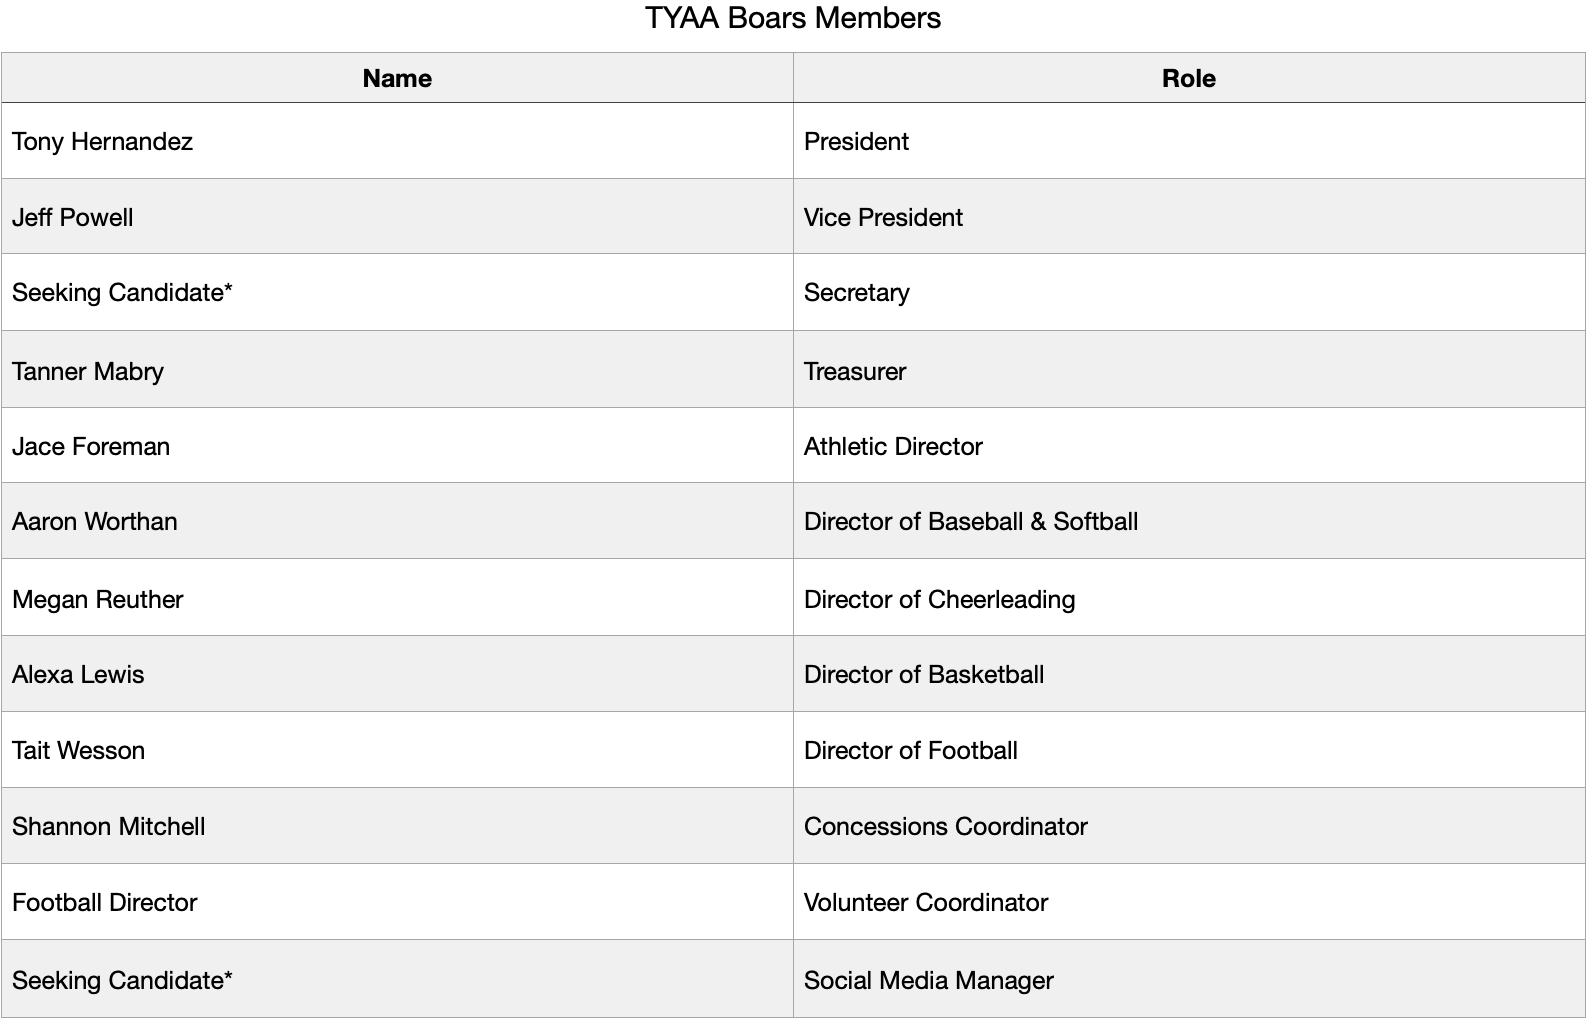
Task: Select the "Treasurer" cell
Action: 855,372
